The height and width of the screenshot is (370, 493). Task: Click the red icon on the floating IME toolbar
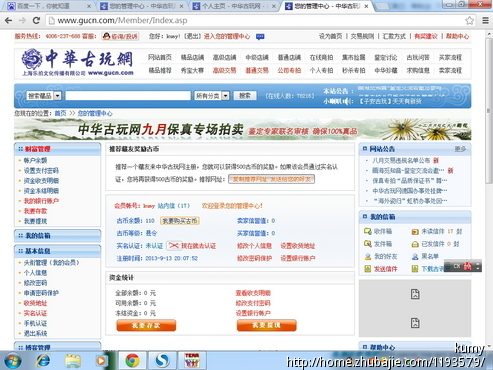click(x=468, y=266)
